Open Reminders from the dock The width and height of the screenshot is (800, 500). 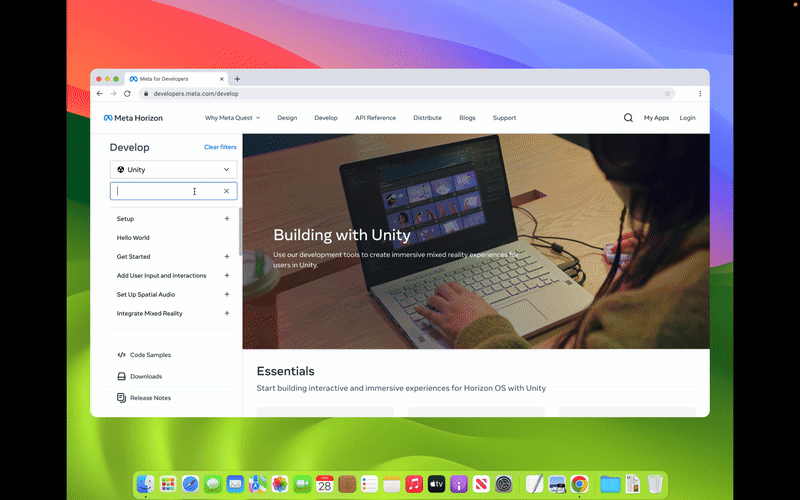[x=369, y=484]
